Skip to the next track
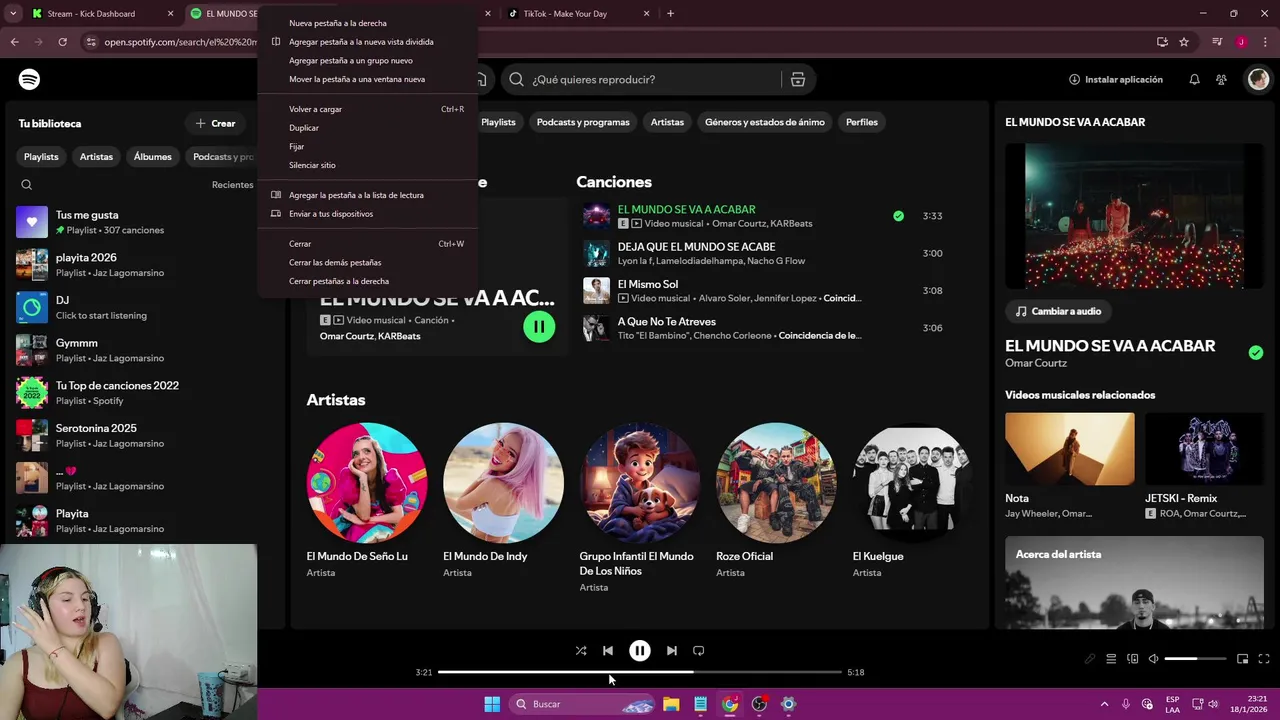The height and width of the screenshot is (720, 1280). coord(672,650)
